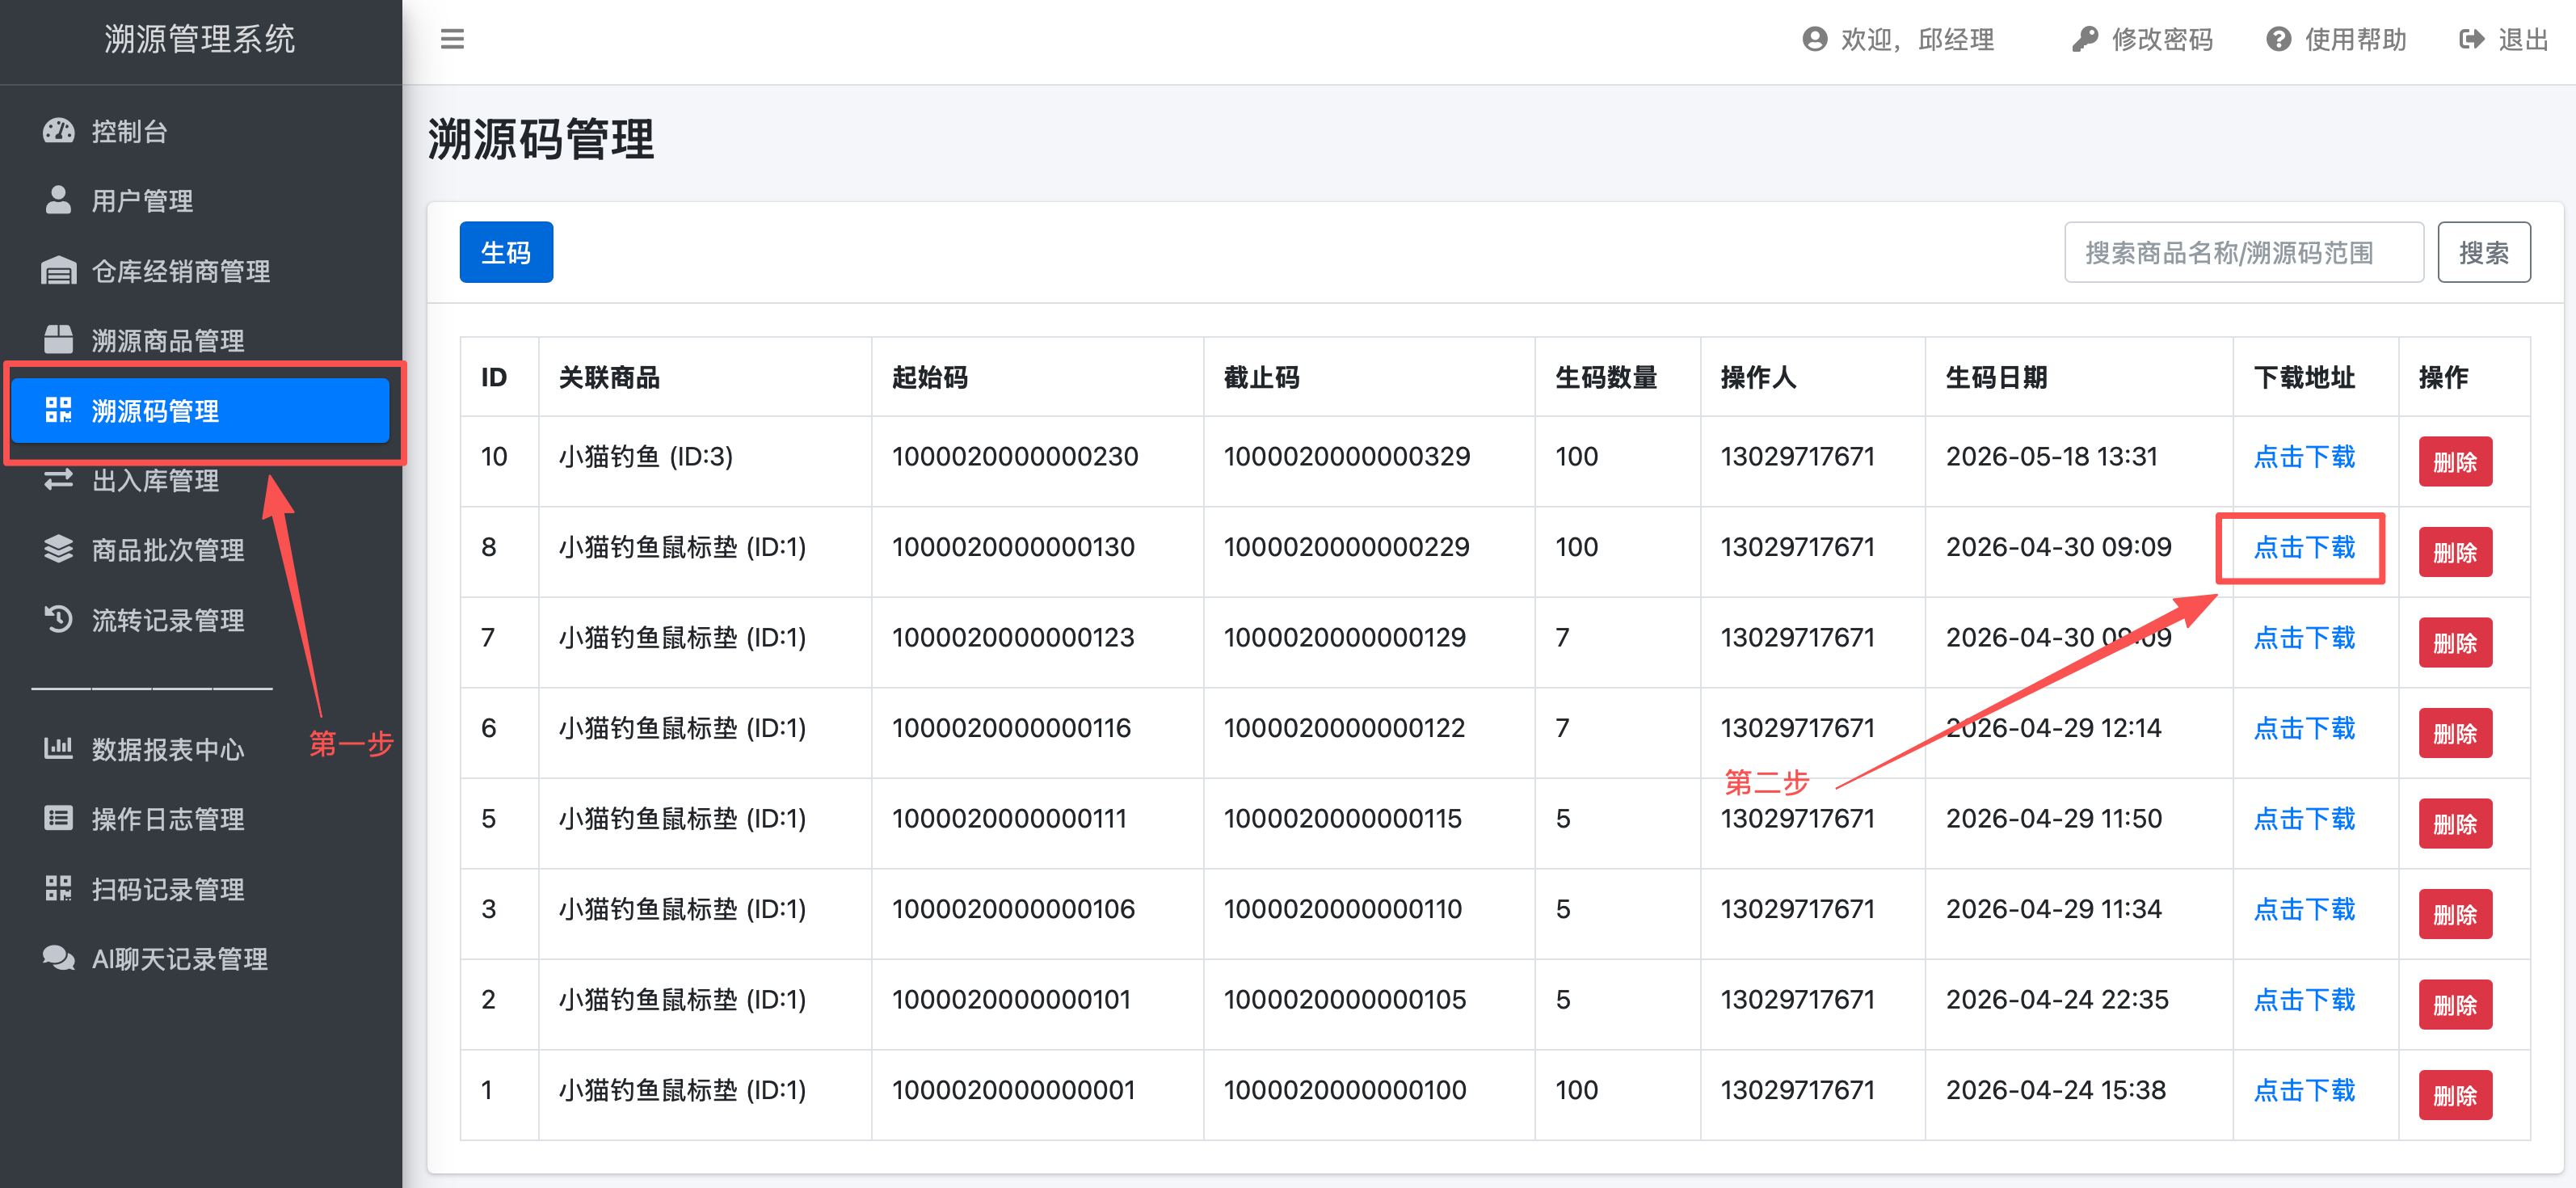Click the user avatar icon beside 欢迎
This screenshot has height=1188, width=2576.
pyautogui.click(x=1814, y=39)
